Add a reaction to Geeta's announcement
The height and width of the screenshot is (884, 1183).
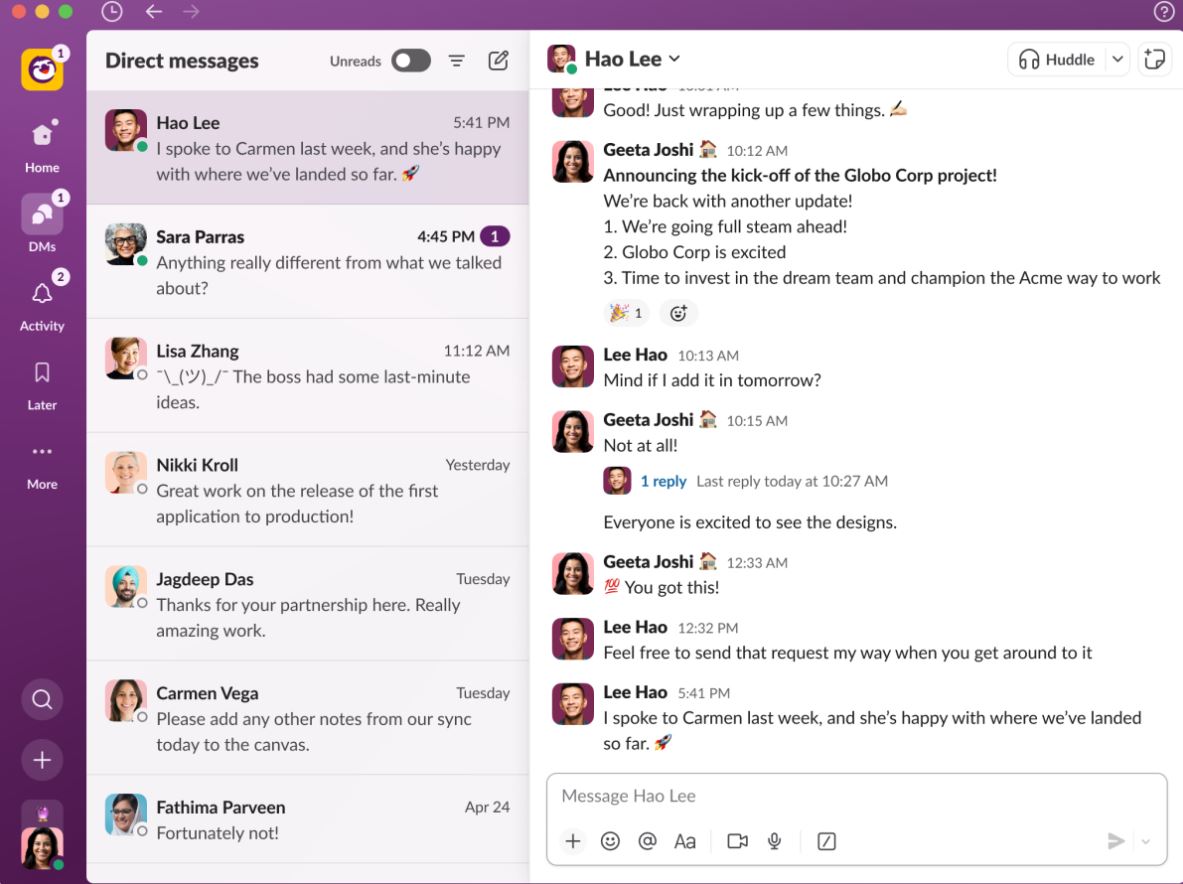[x=678, y=313]
